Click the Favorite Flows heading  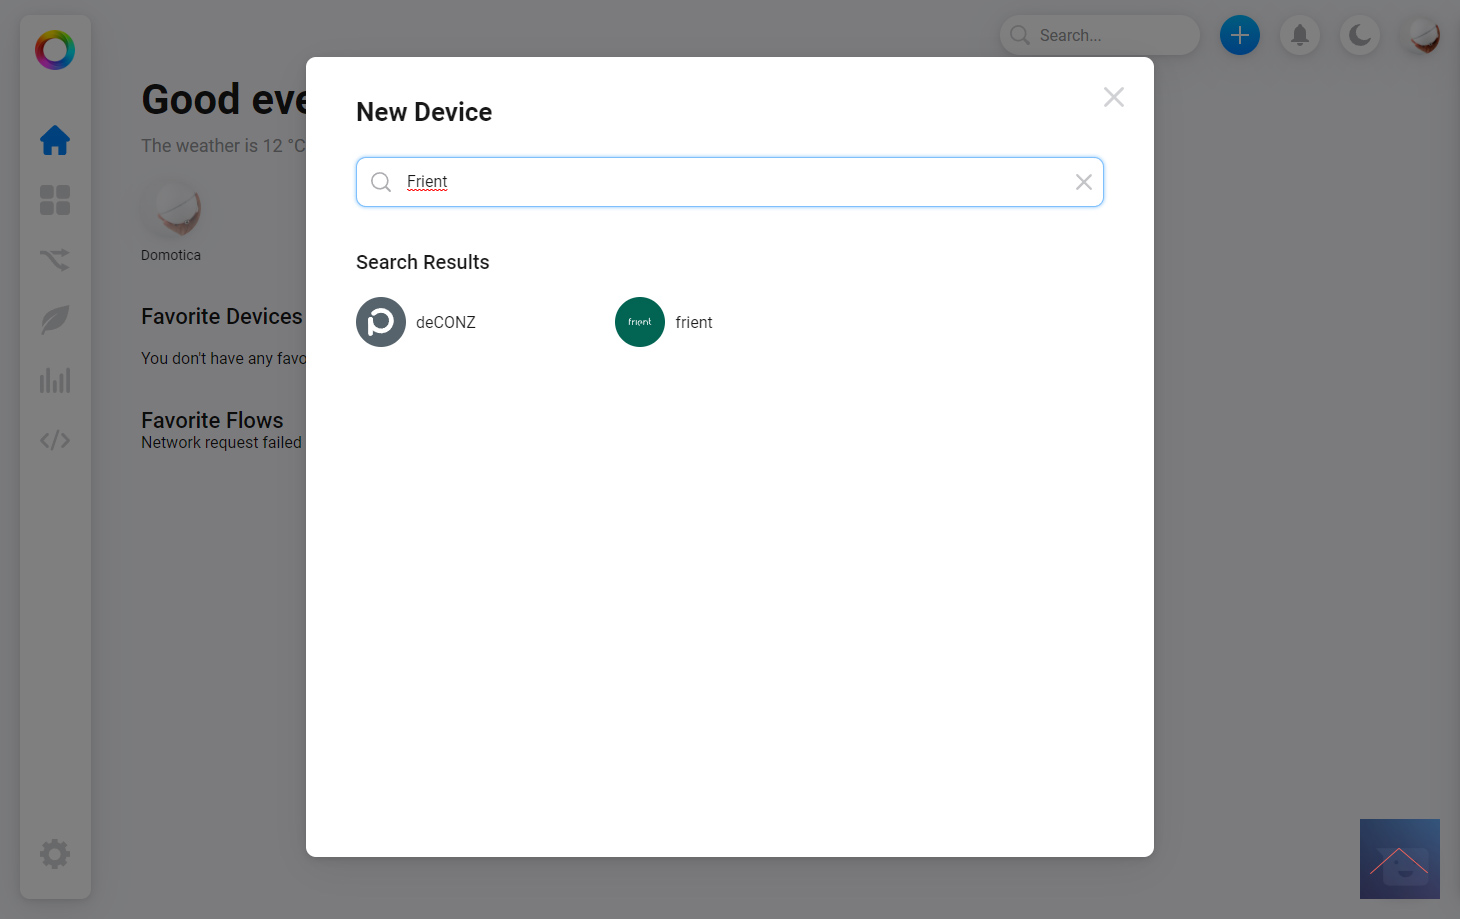click(x=212, y=420)
